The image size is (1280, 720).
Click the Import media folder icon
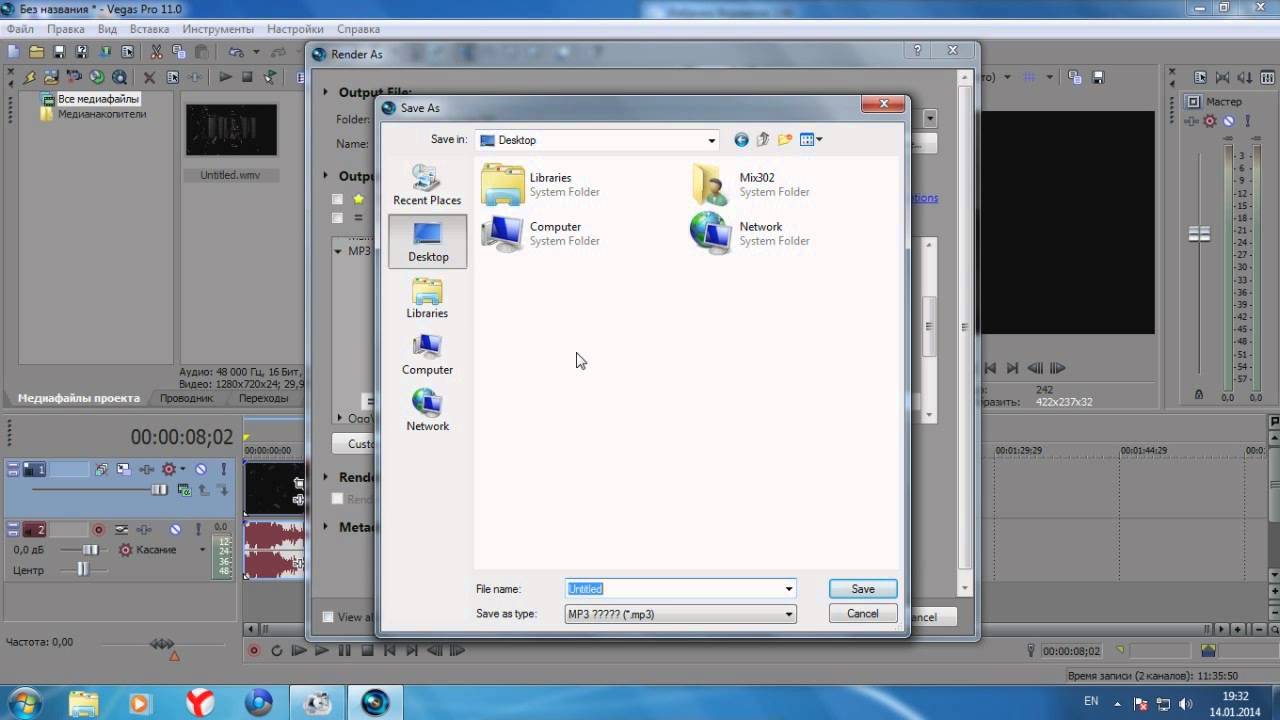pos(51,77)
